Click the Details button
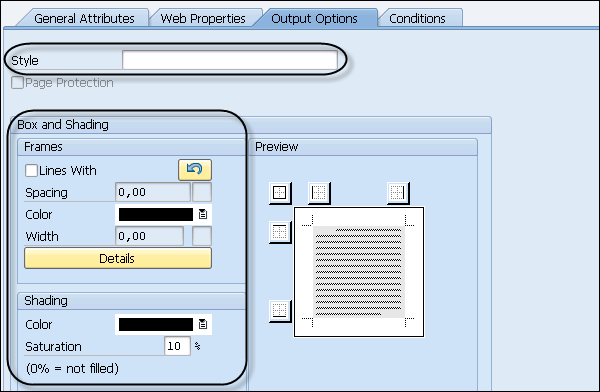Viewport: 600px width, 392px height. [118, 258]
